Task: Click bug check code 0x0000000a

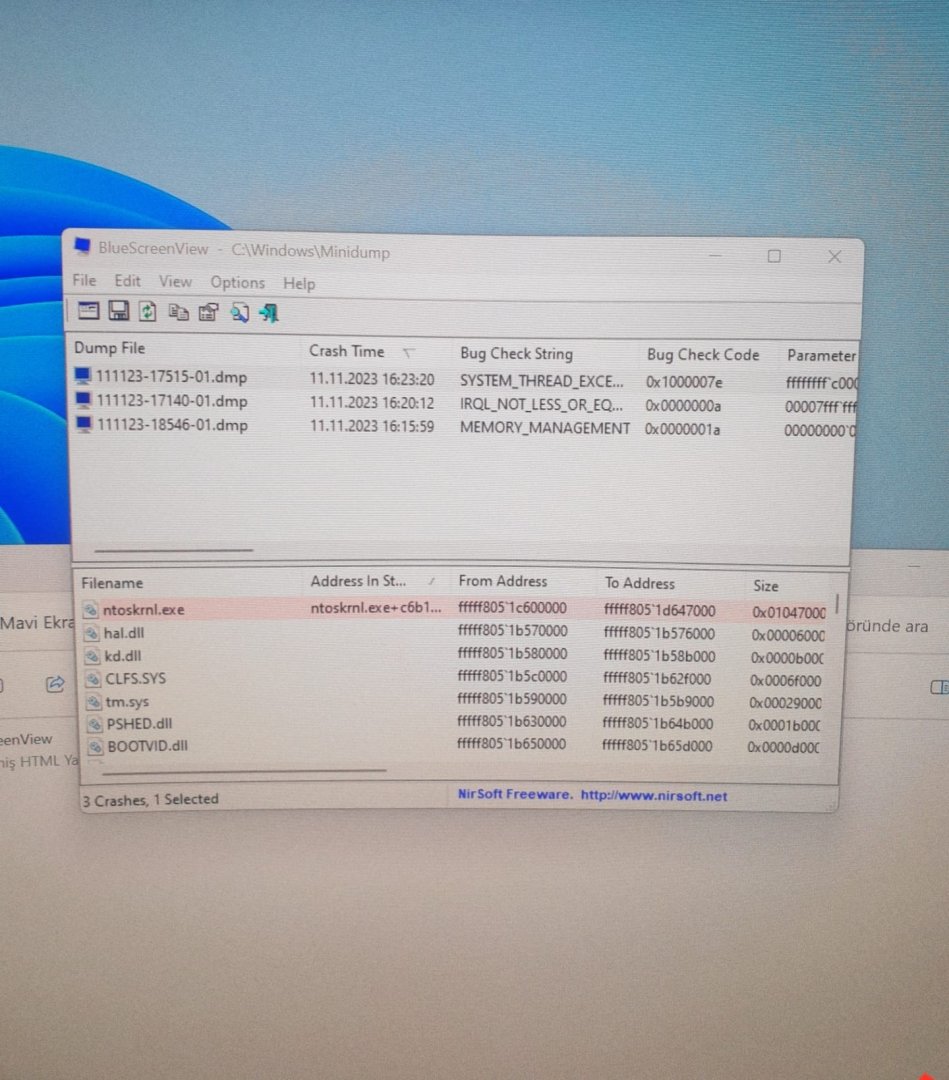Action: (x=682, y=406)
